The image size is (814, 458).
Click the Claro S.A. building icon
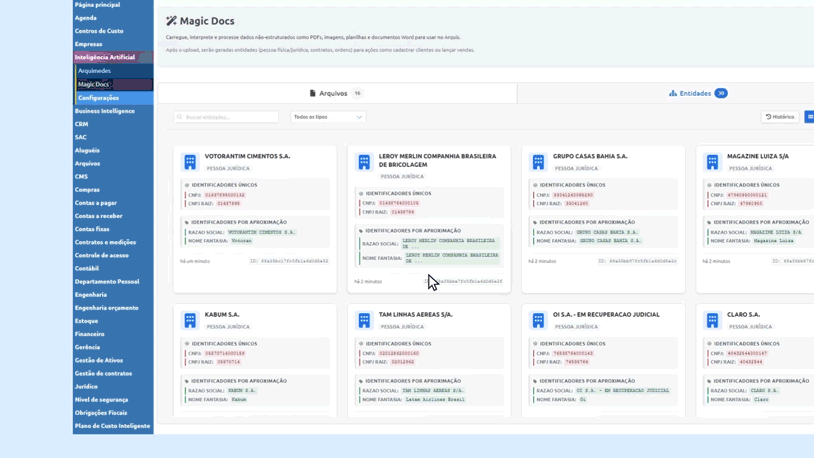click(712, 320)
